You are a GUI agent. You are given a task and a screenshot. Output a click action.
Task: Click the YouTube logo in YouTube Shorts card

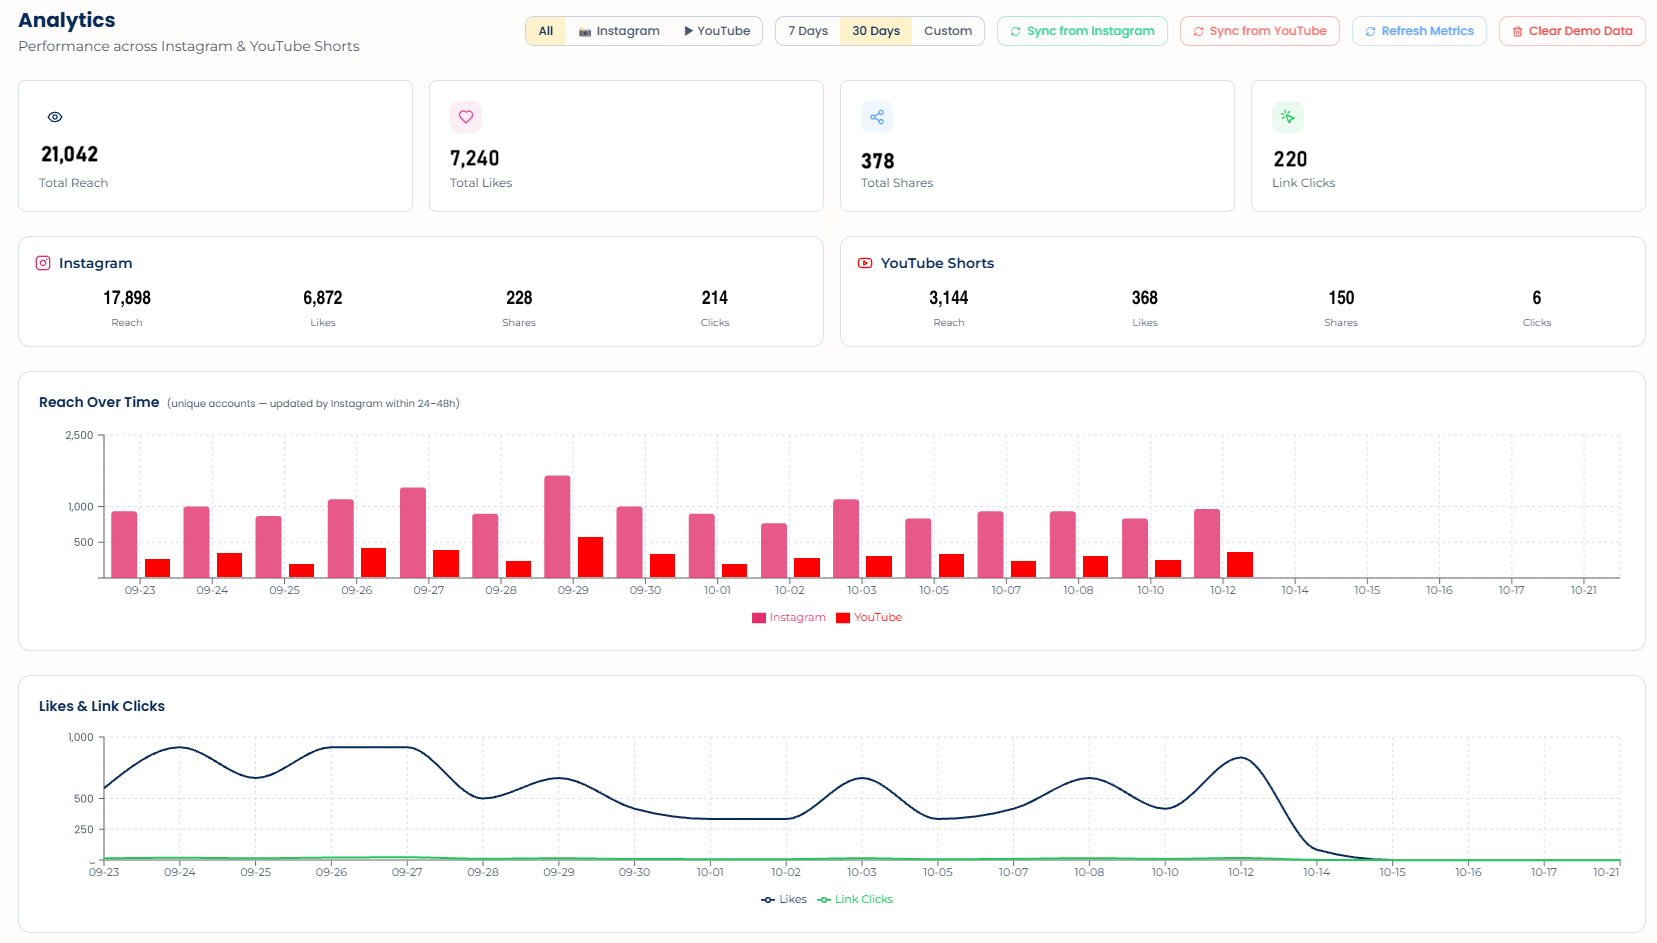pos(865,263)
